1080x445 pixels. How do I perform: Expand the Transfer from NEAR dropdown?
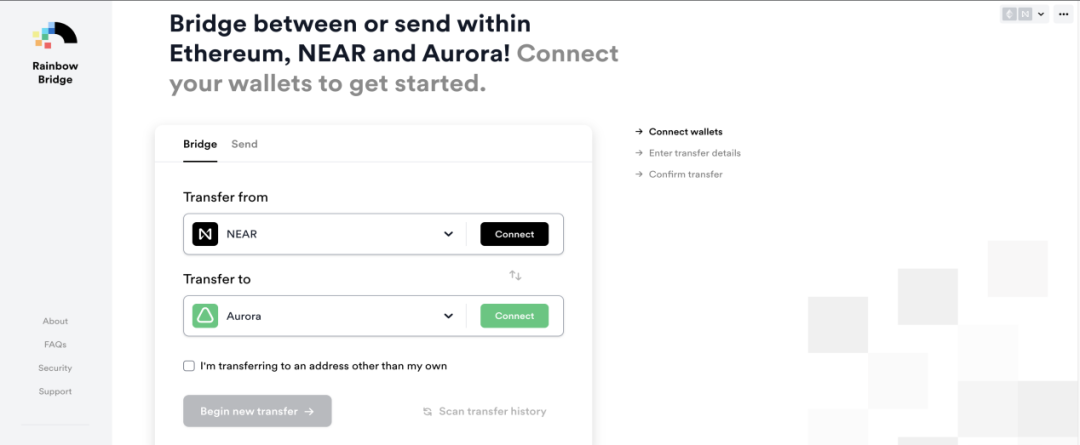449,234
